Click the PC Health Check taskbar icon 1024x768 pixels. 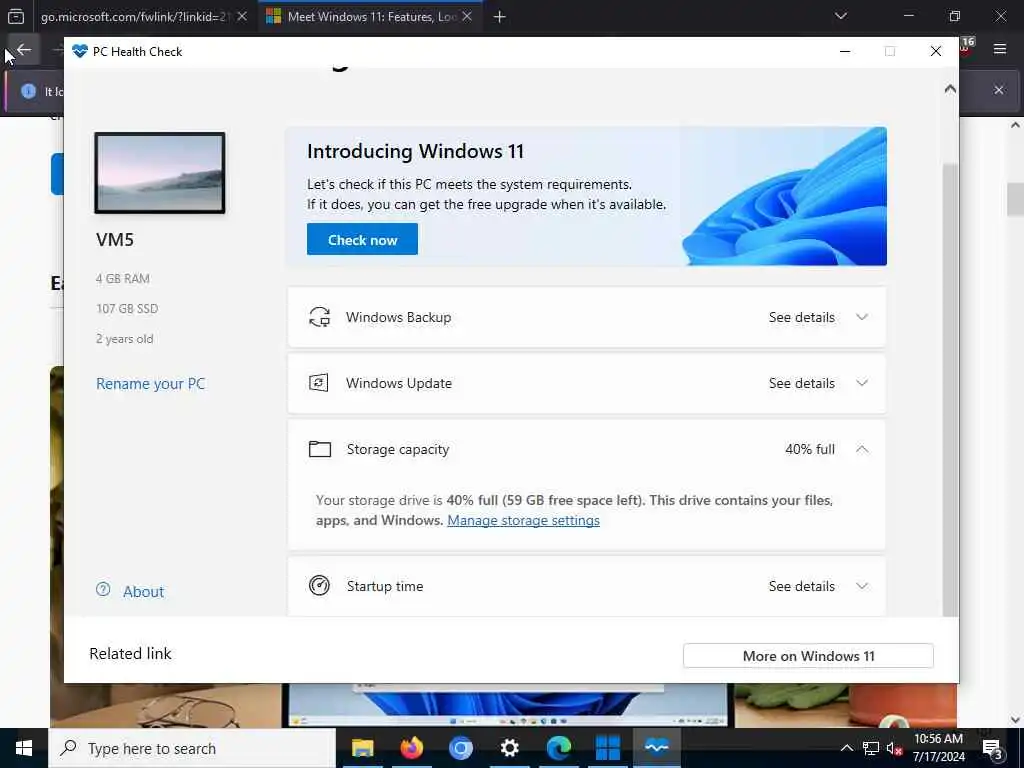tap(657, 748)
